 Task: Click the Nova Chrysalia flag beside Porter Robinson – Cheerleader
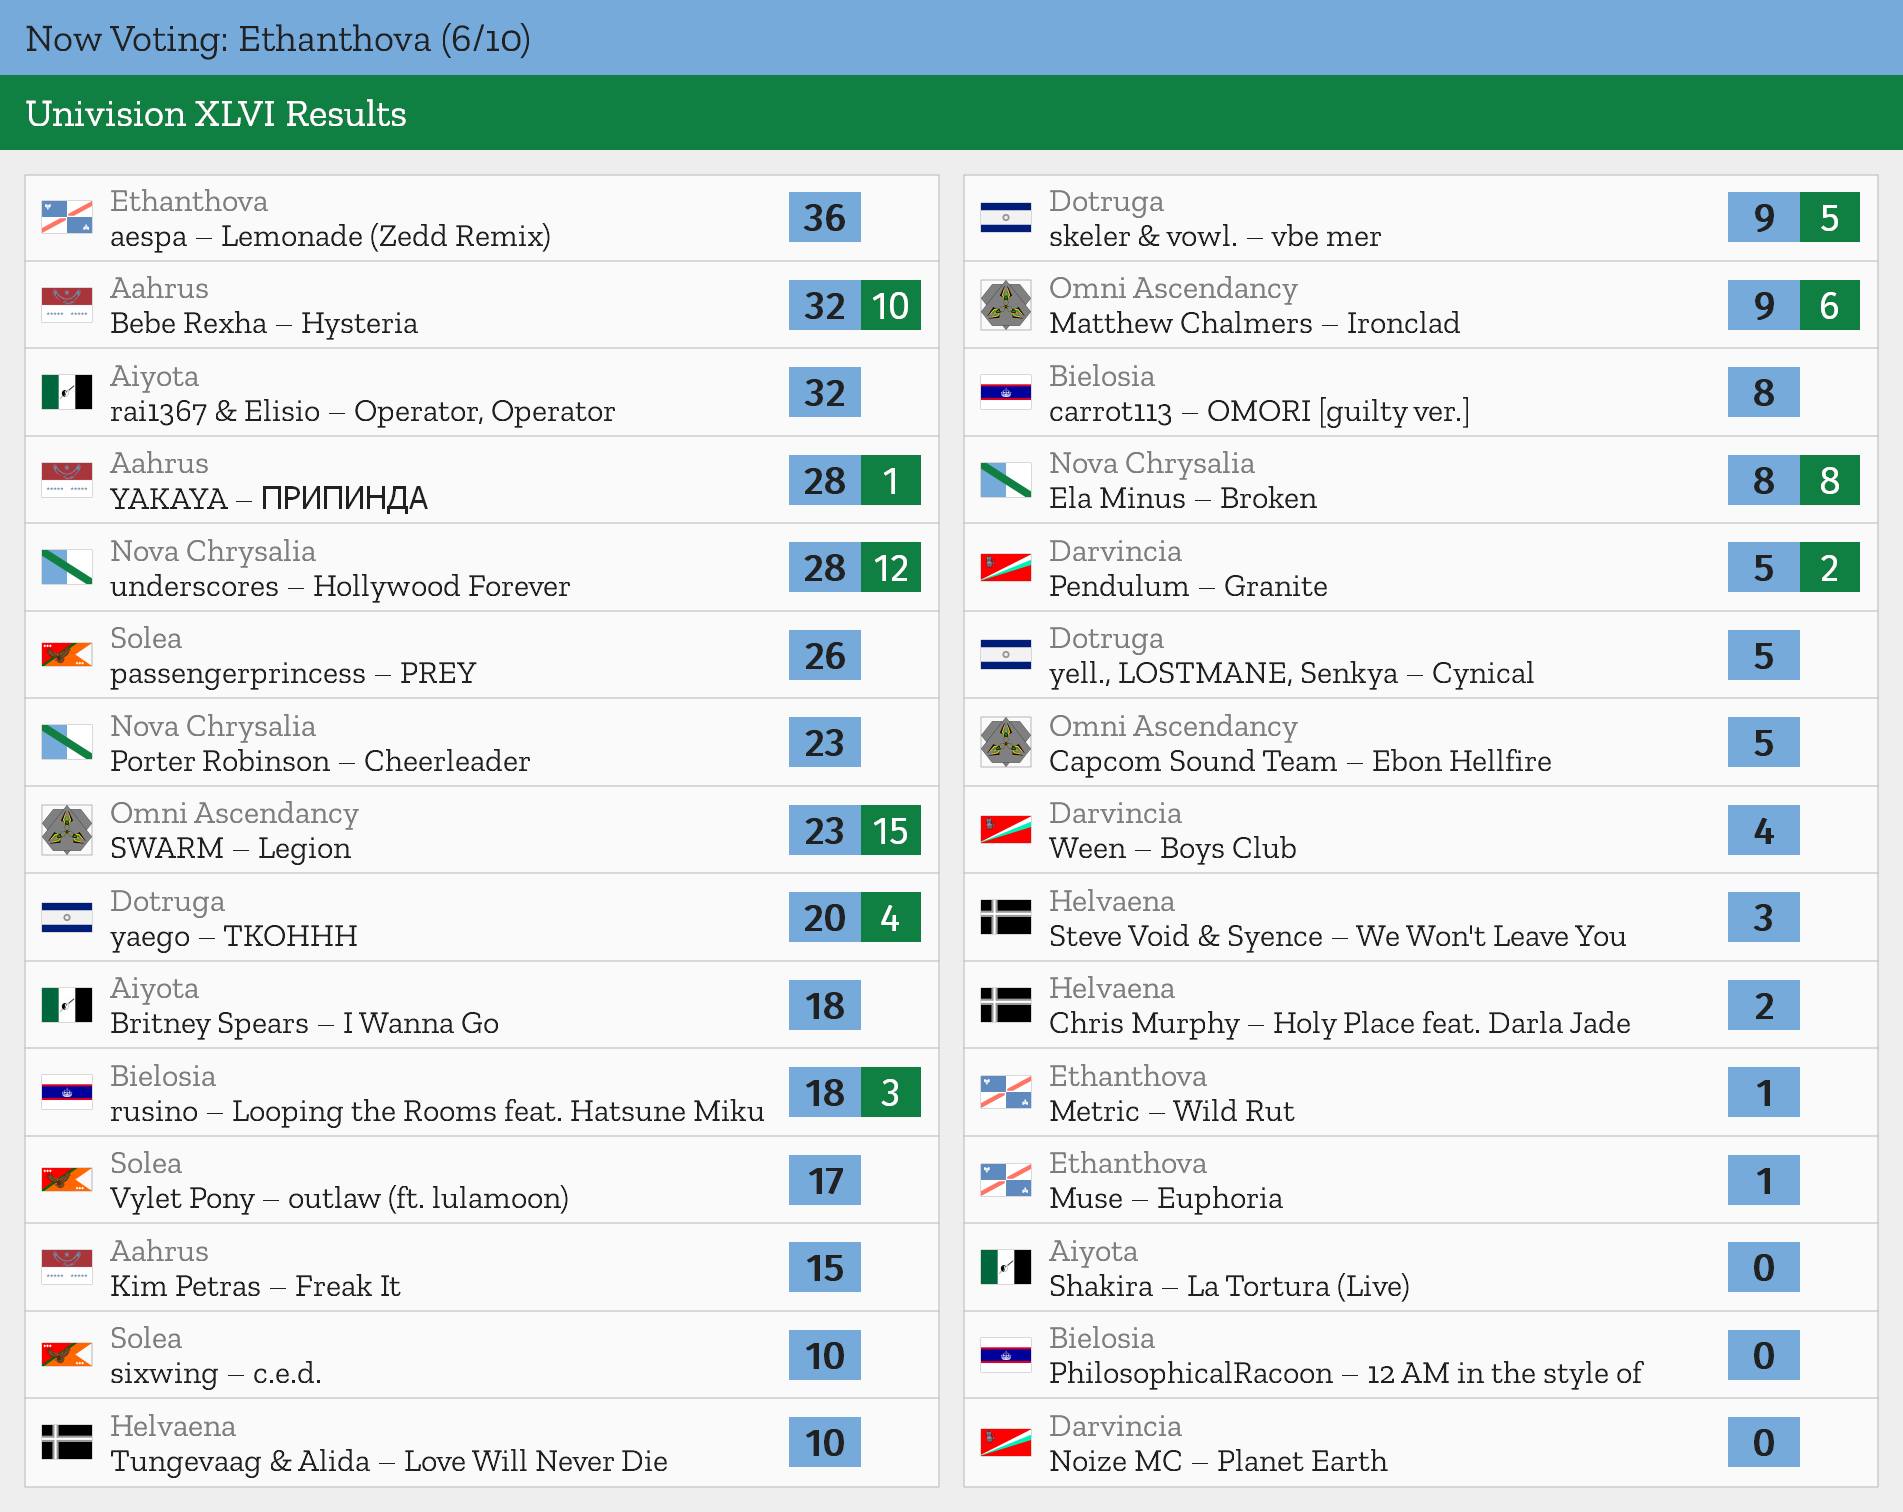click(67, 743)
